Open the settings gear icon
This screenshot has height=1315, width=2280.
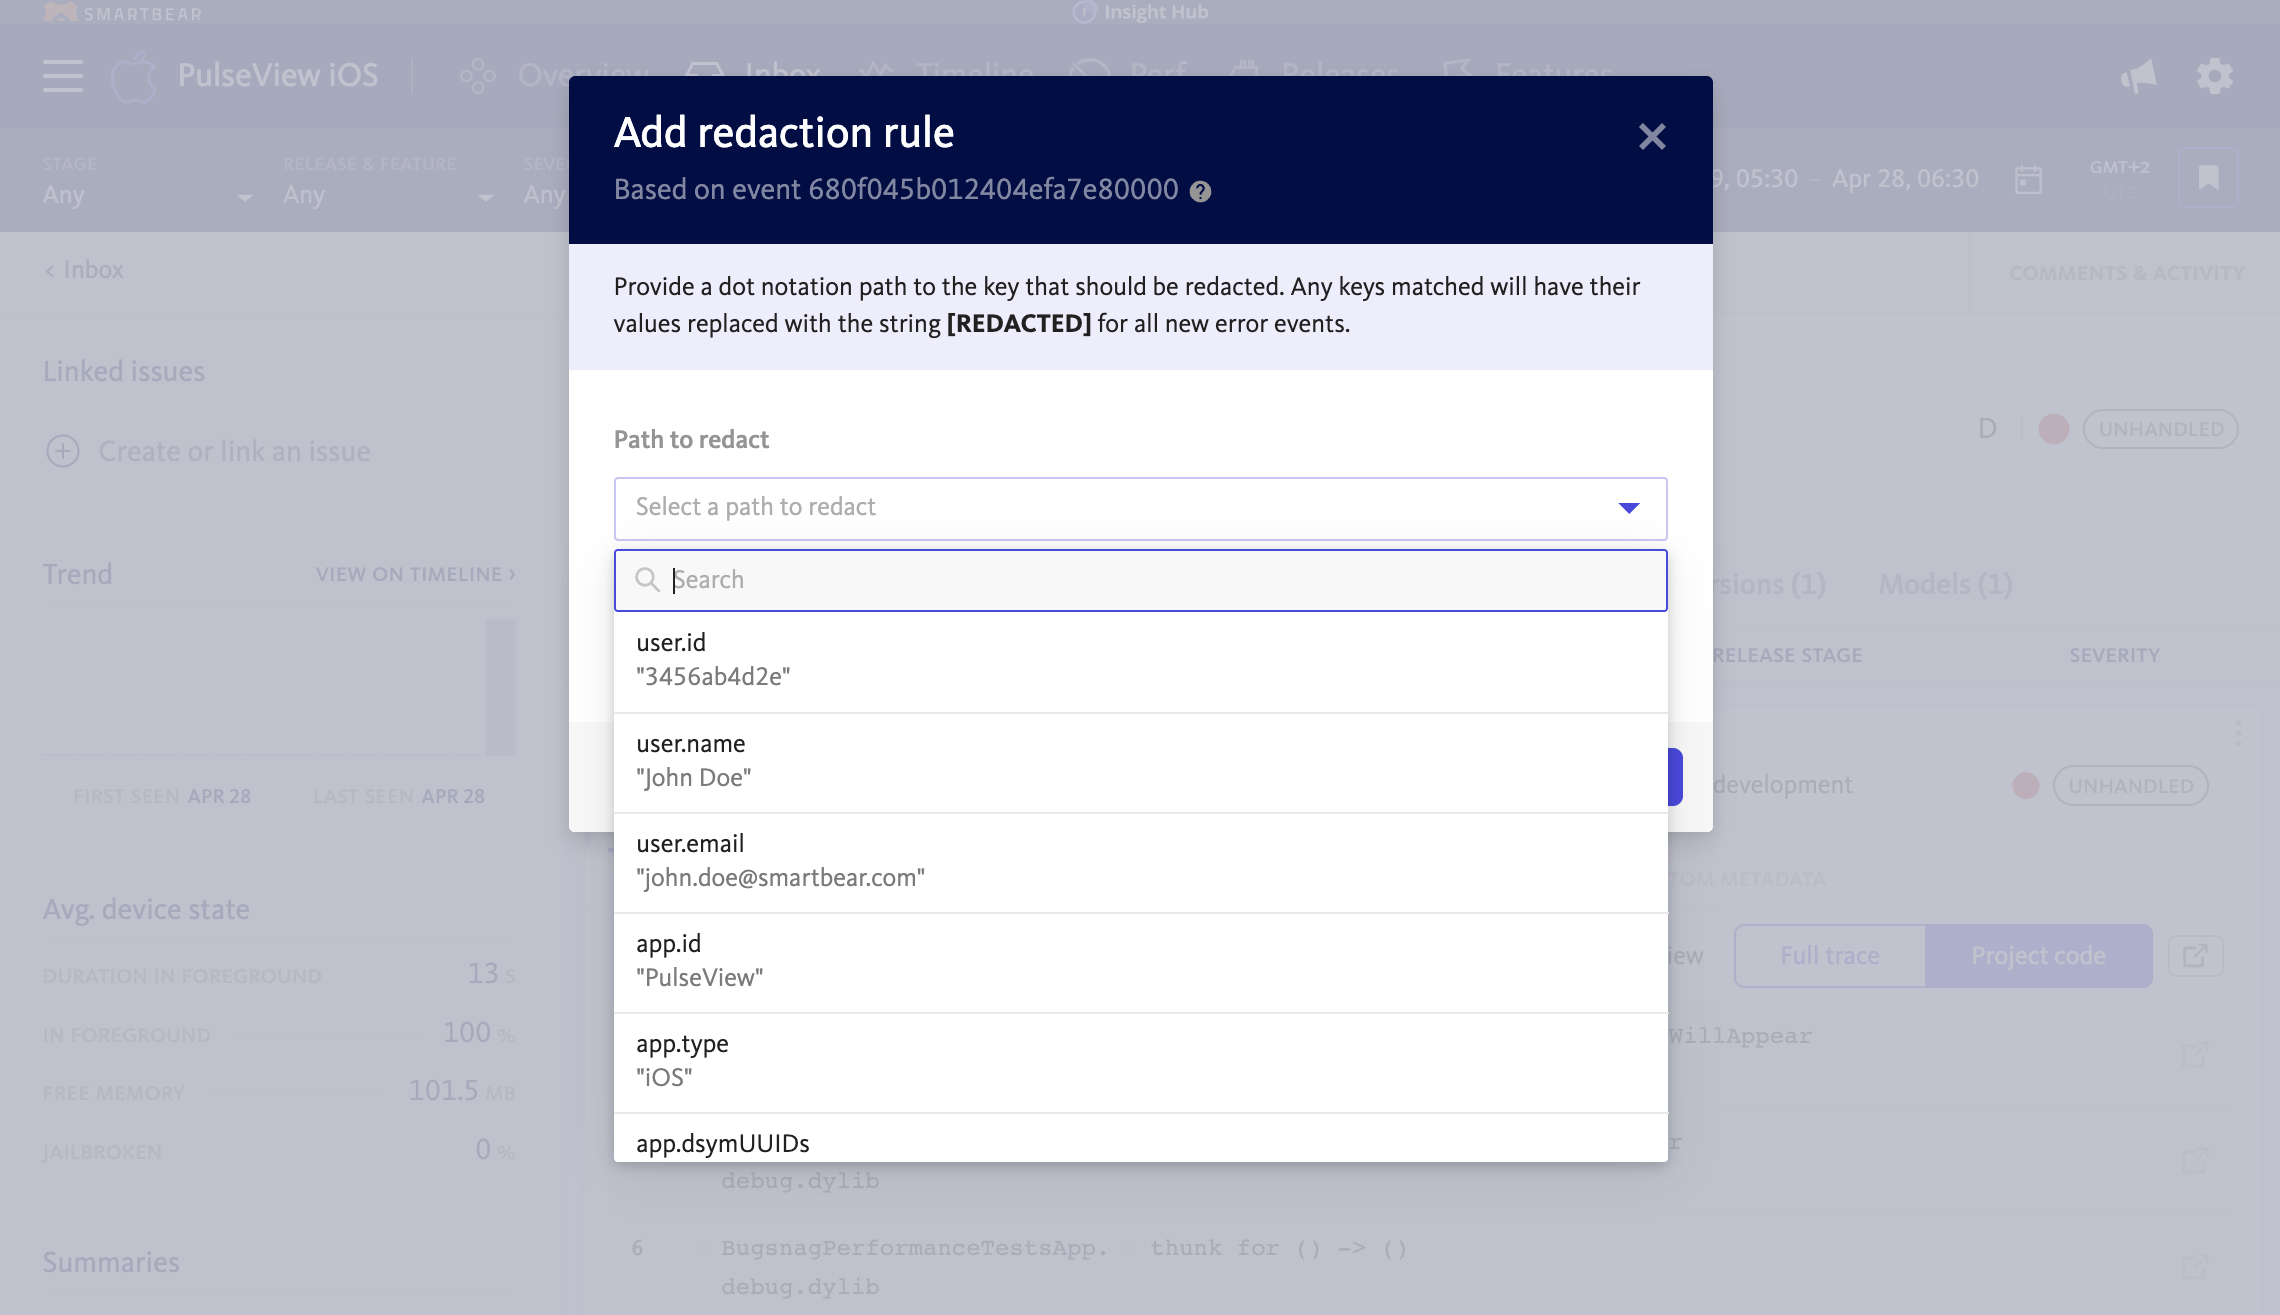tap(2214, 76)
